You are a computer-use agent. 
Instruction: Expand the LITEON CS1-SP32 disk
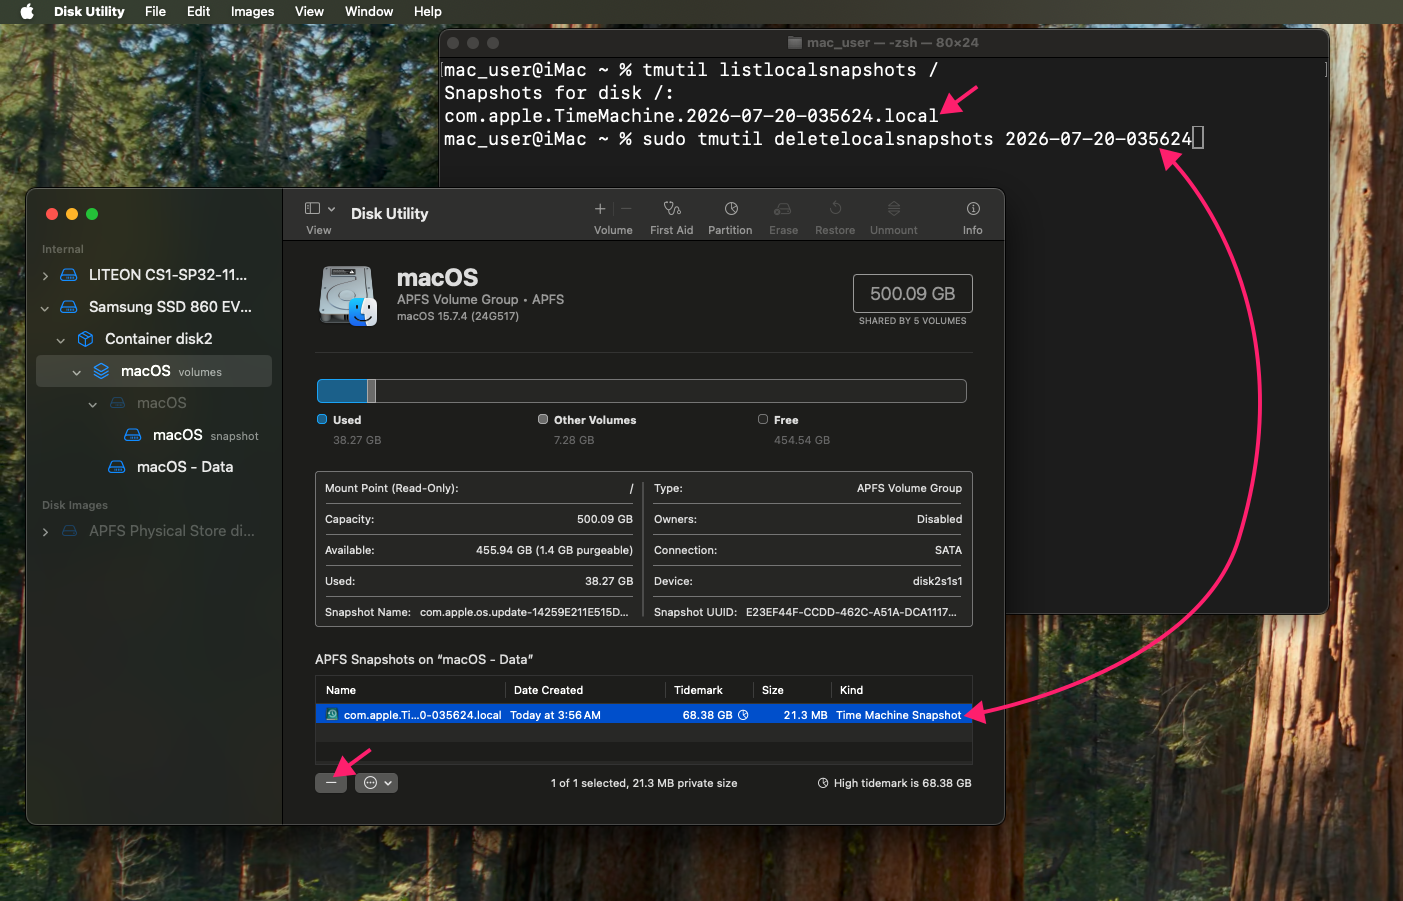(x=45, y=275)
